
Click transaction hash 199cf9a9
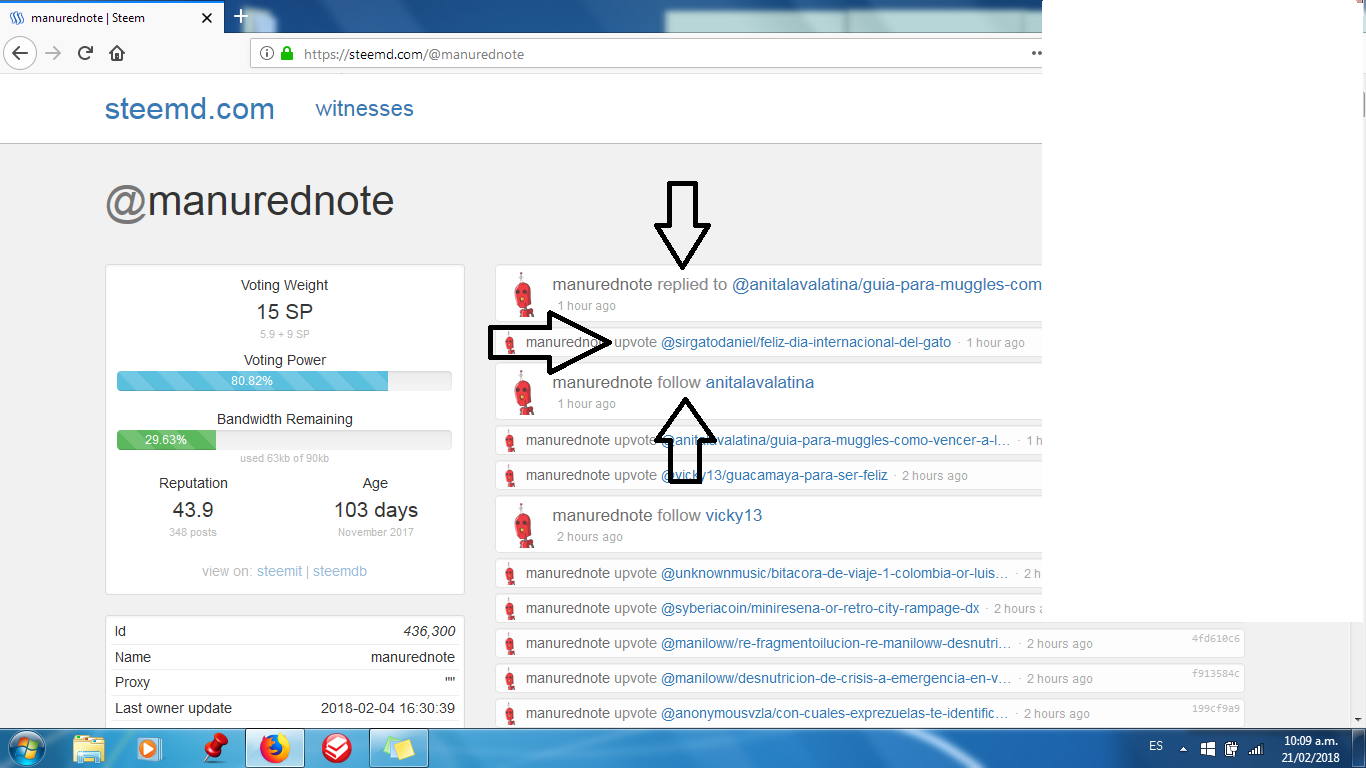click(x=1215, y=709)
